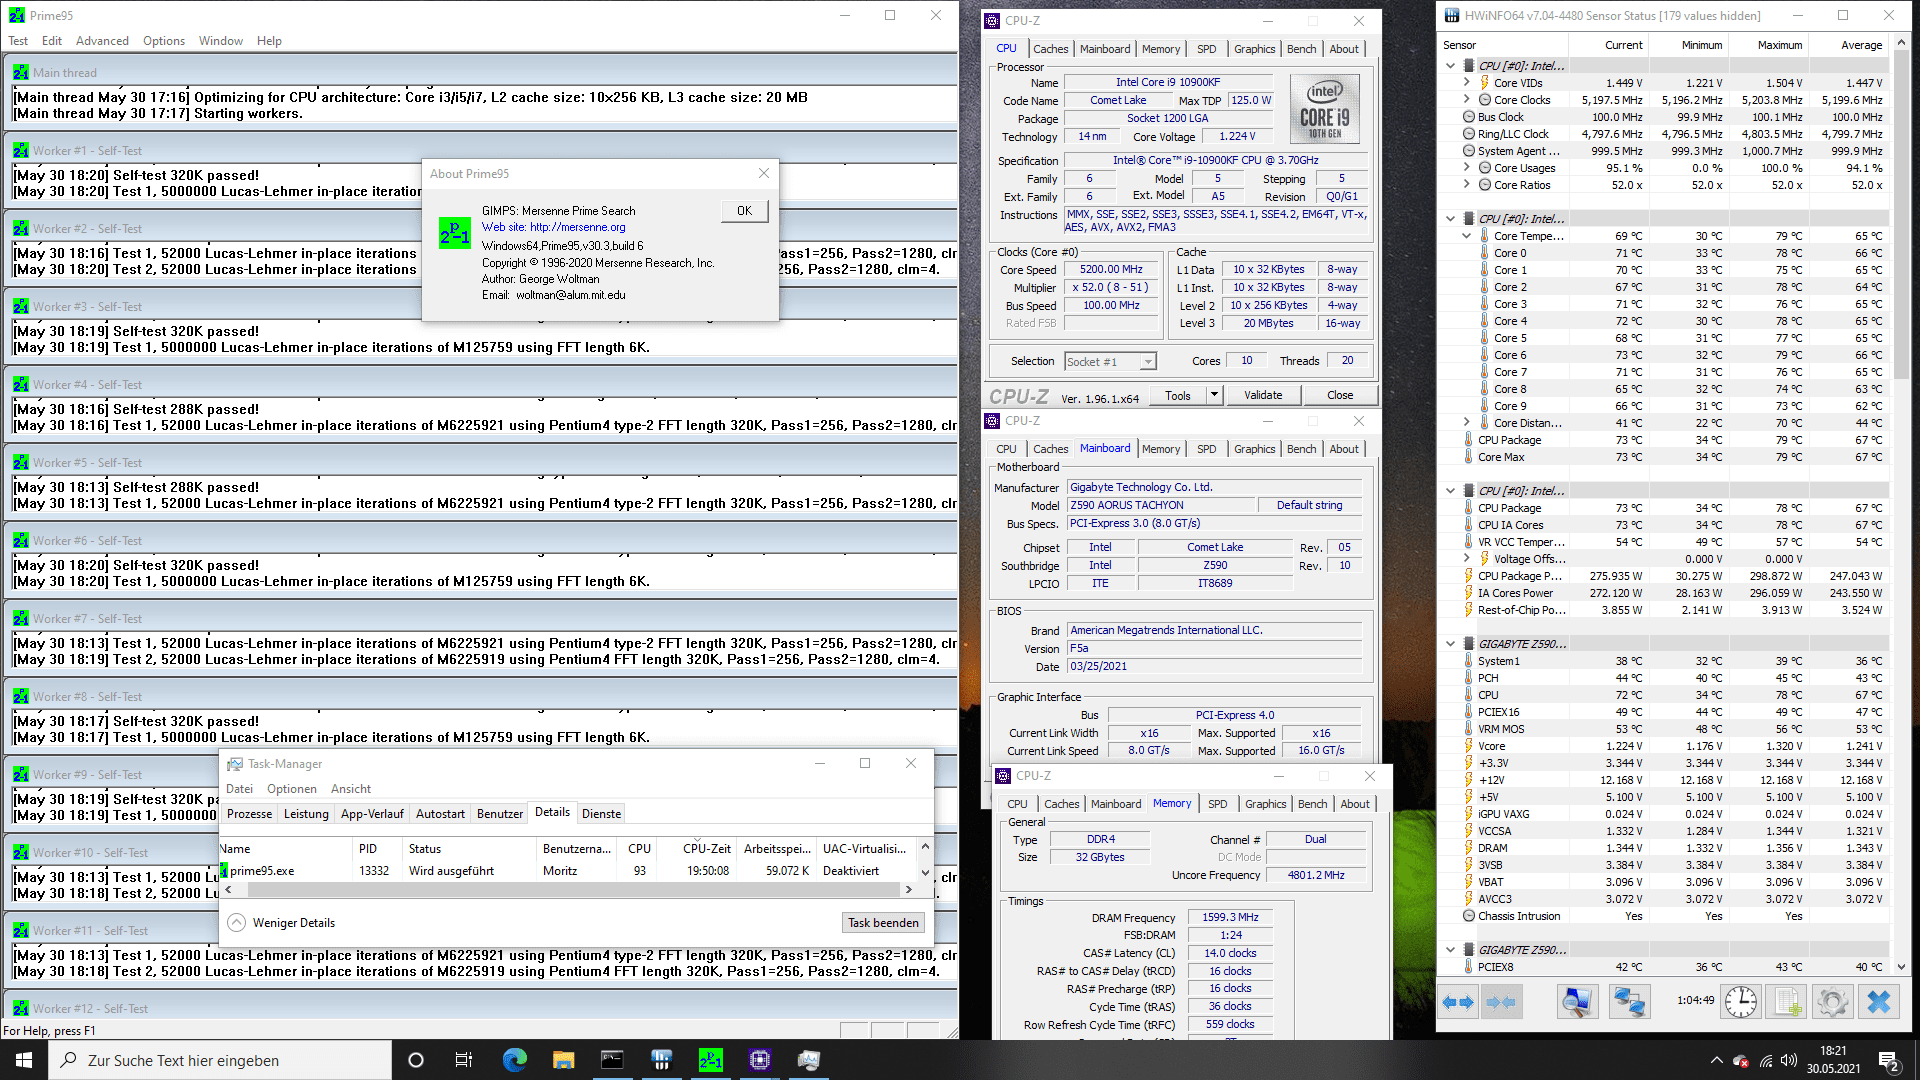The image size is (1920, 1080).
Task: Switch to Prime95 green taskbar icon
Action: tap(710, 1060)
